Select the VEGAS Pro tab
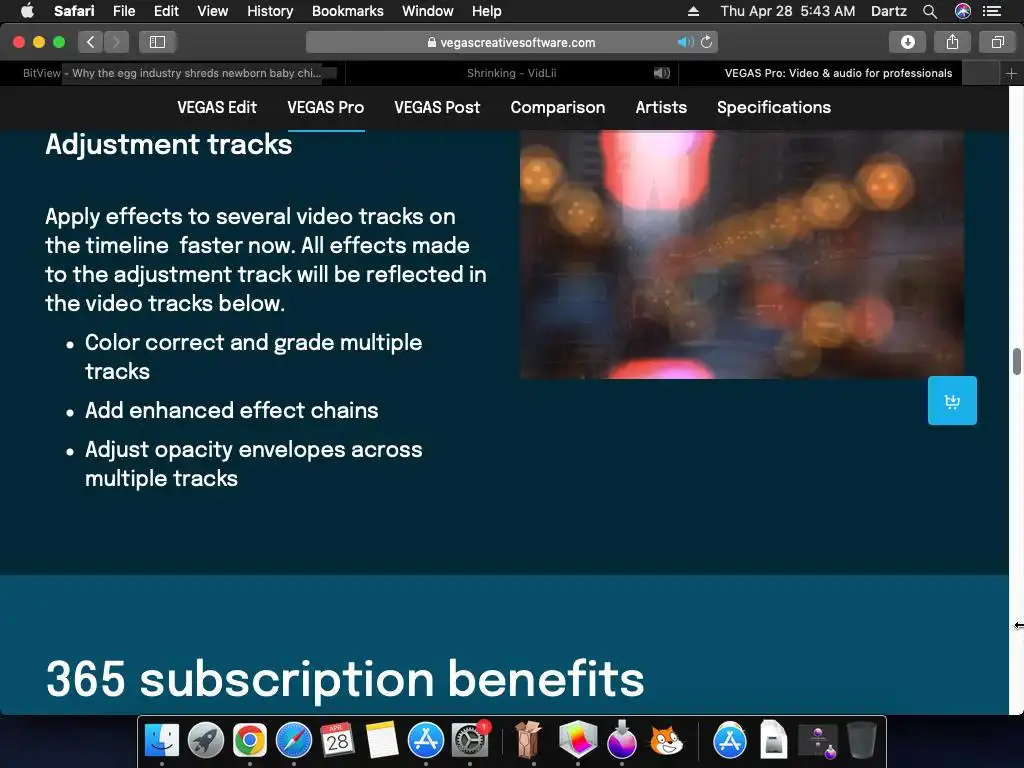The width and height of the screenshot is (1024, 768). tap(839, 73)
